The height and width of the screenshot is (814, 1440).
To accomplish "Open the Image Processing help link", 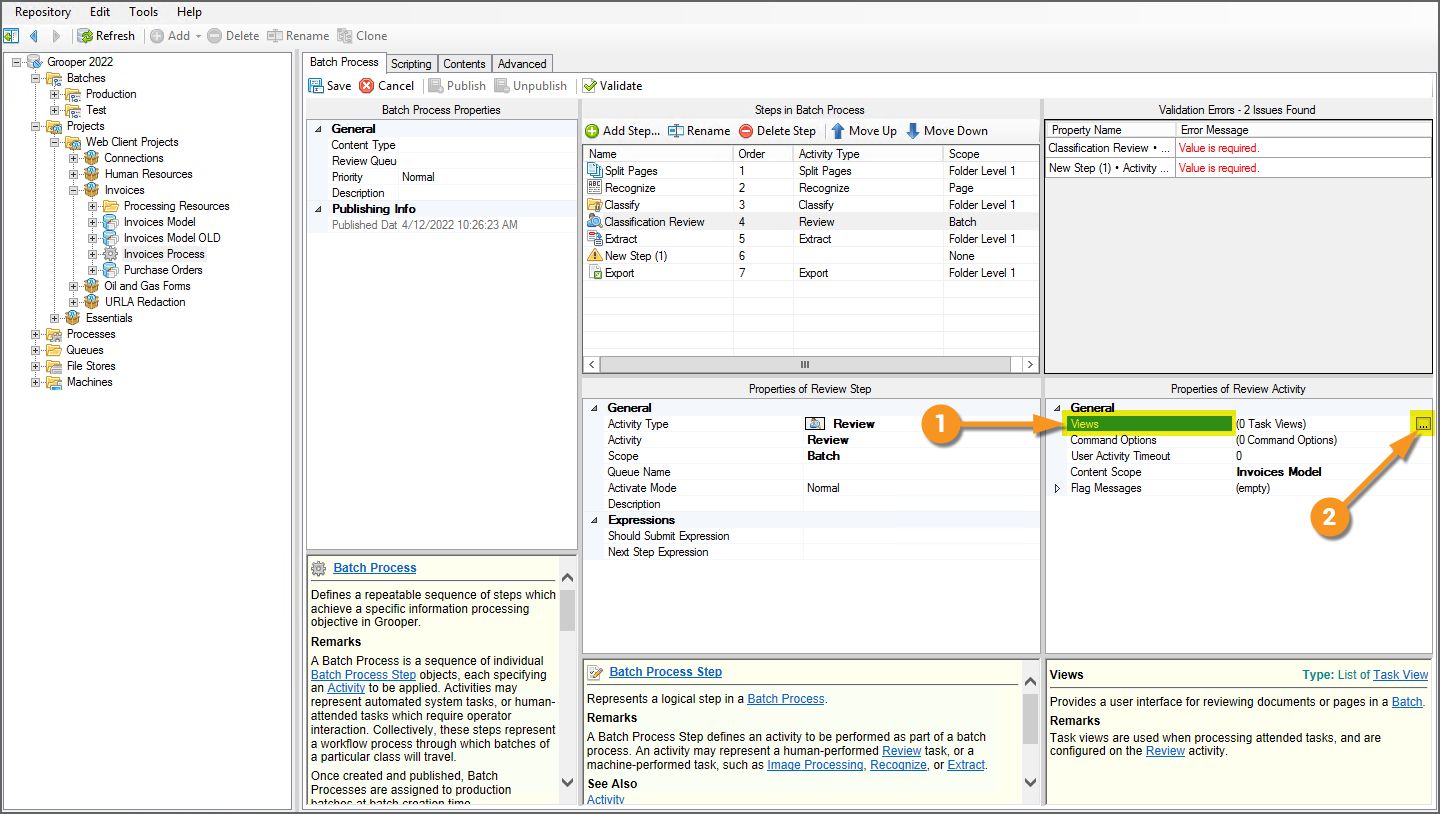I will (814, 765).
